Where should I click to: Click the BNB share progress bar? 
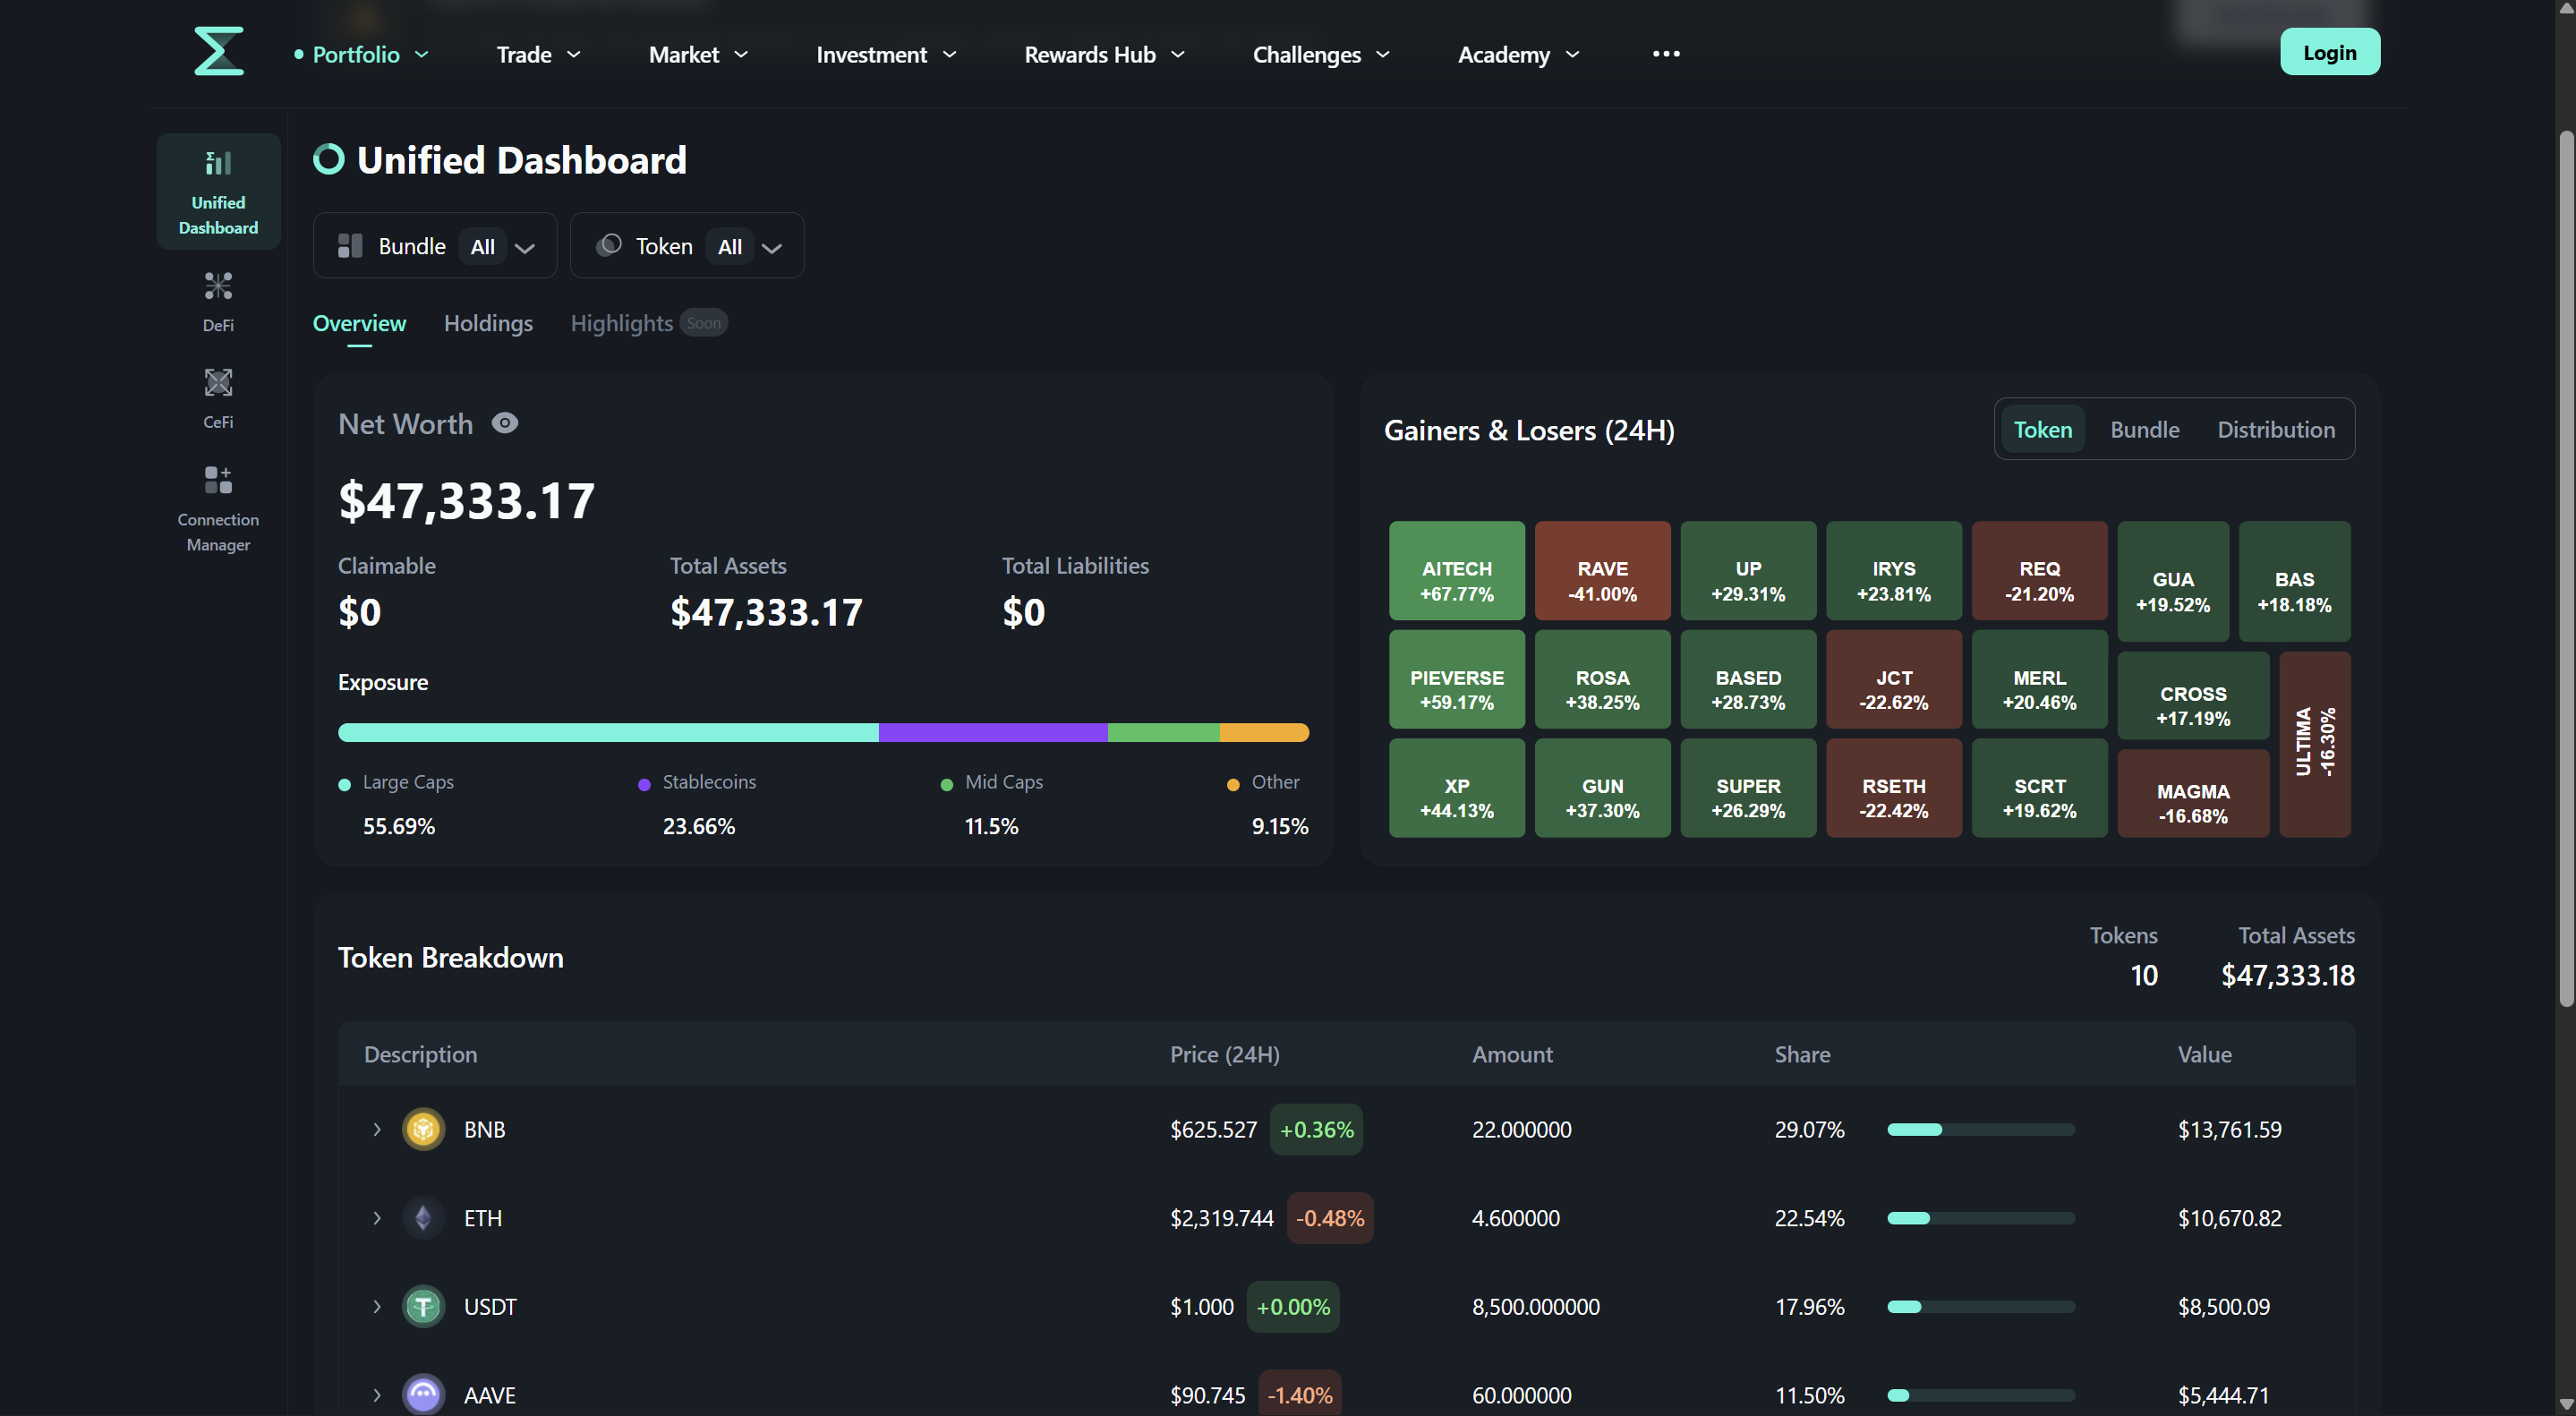1980,1130
